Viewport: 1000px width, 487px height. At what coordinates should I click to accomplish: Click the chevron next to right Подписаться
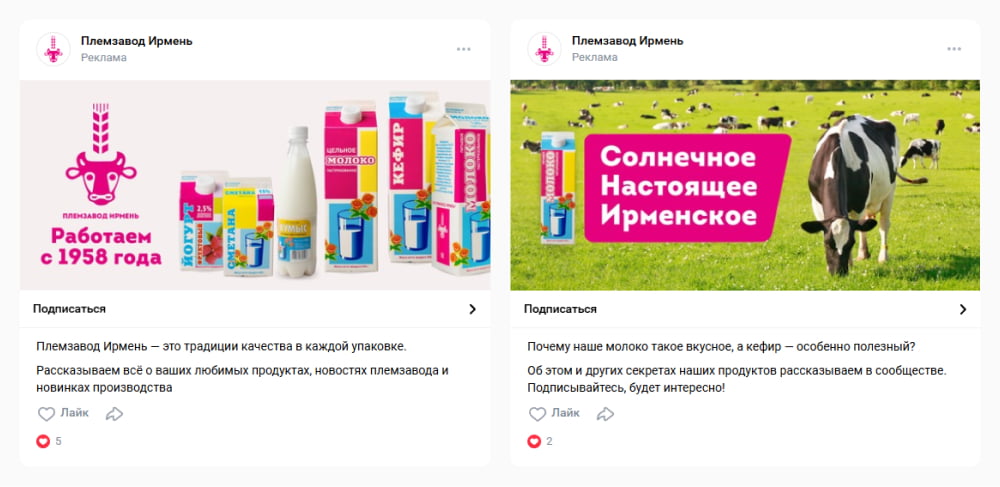[x=963, y=309]
